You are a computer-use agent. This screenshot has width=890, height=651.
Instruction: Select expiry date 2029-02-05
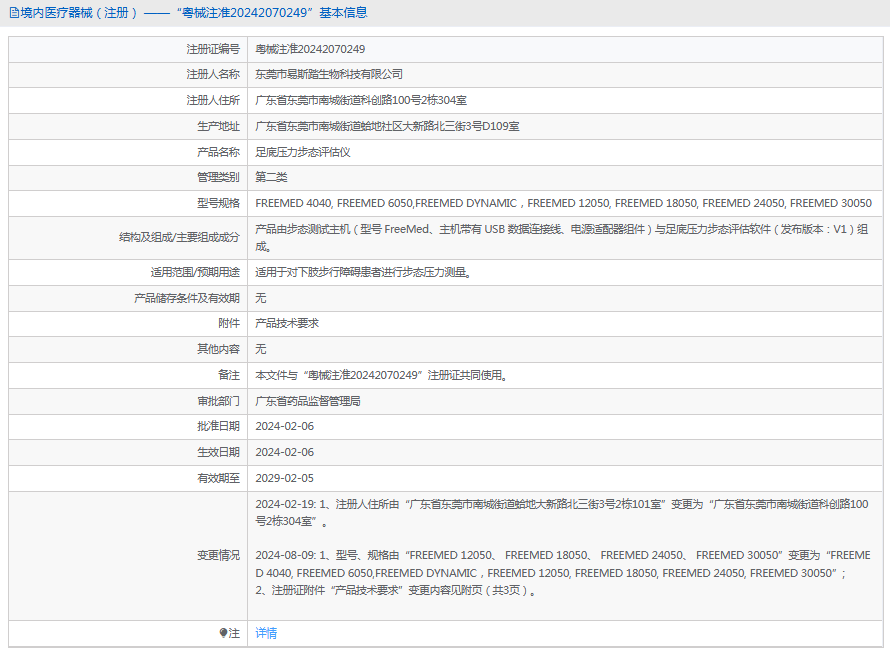(284, 478)
